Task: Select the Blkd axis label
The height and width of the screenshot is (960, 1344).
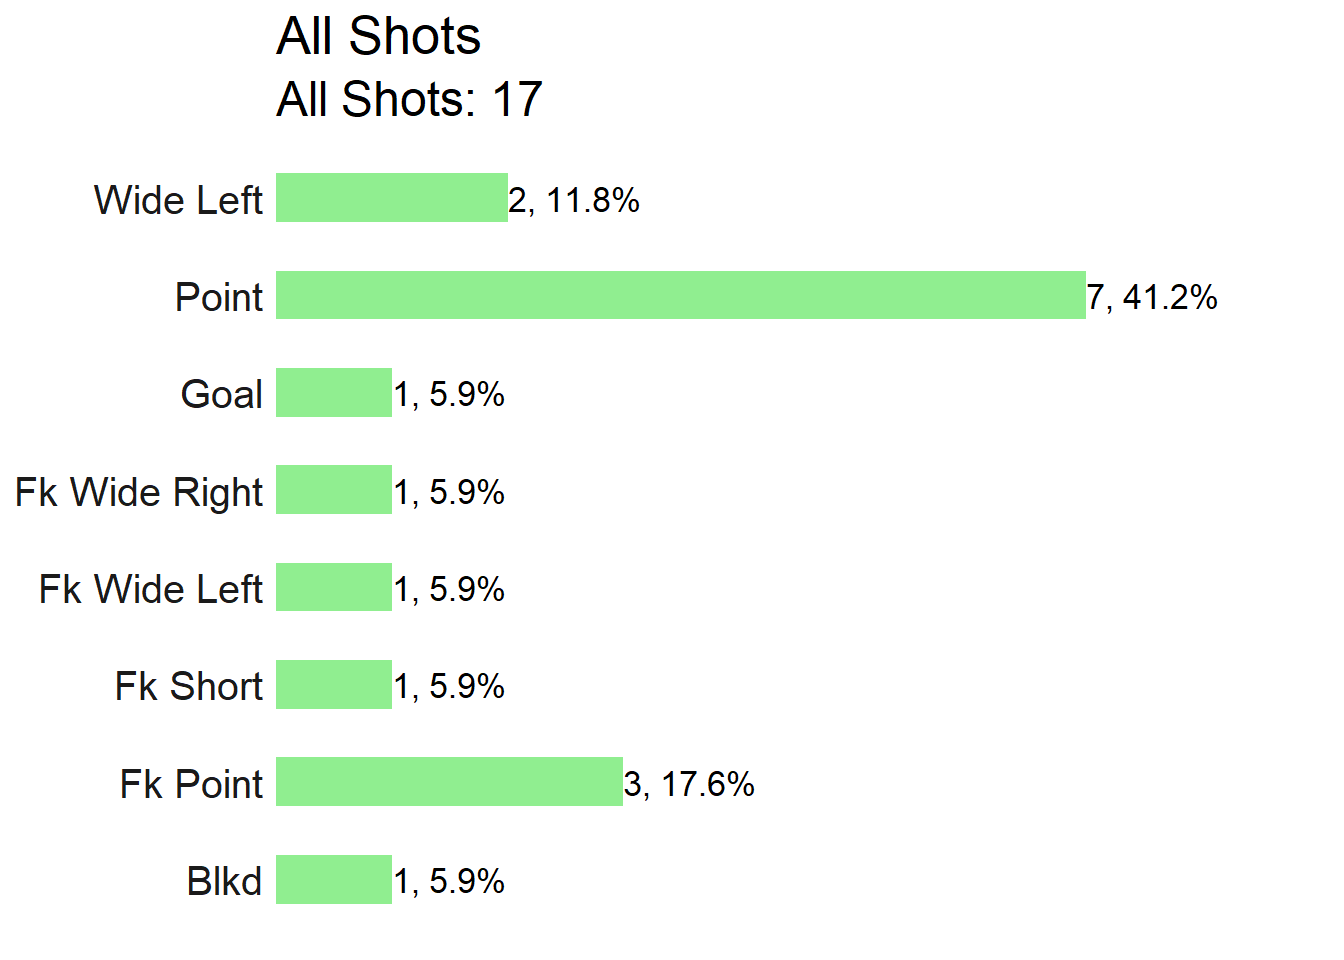Action: [x=224, y=881]
